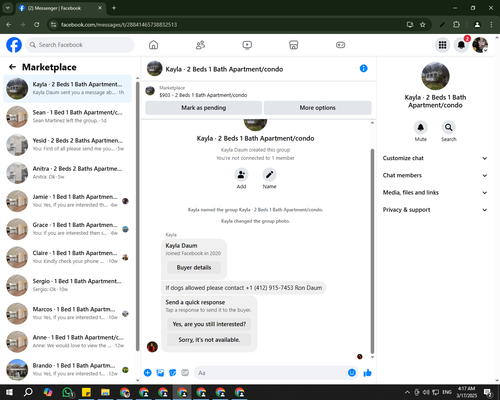Click the large group photo in right panel
The height and width of the screenshot is (400, 500).
[x=435, y=76]
